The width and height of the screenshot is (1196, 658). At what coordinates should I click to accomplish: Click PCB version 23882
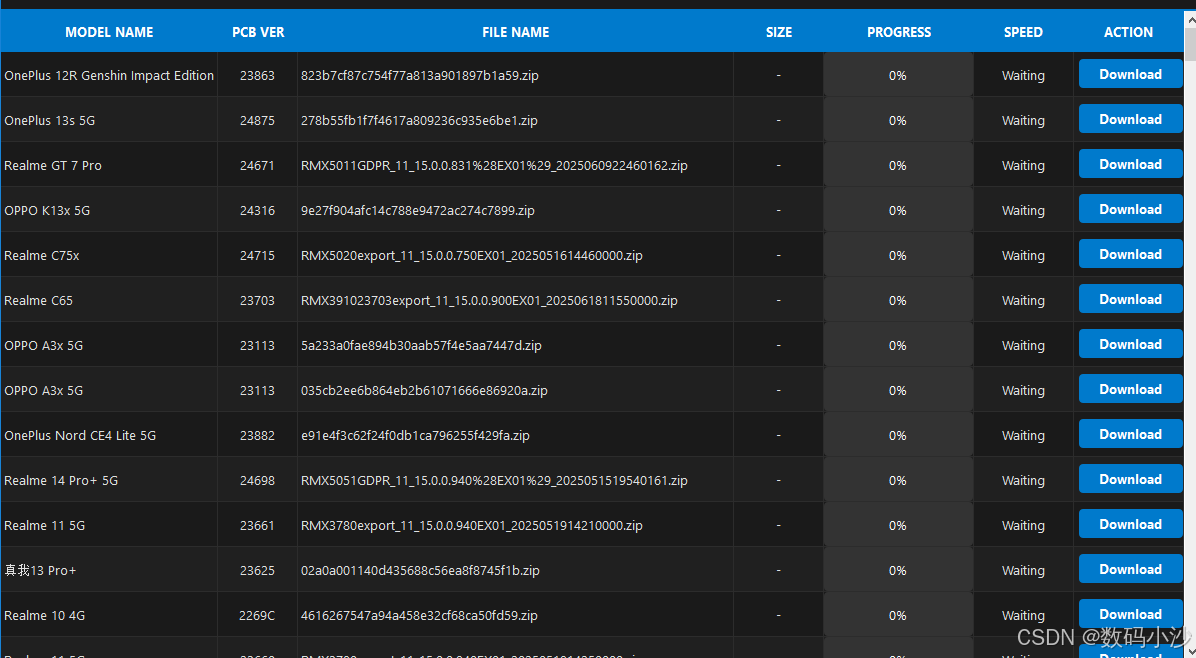tap(257, 435)
